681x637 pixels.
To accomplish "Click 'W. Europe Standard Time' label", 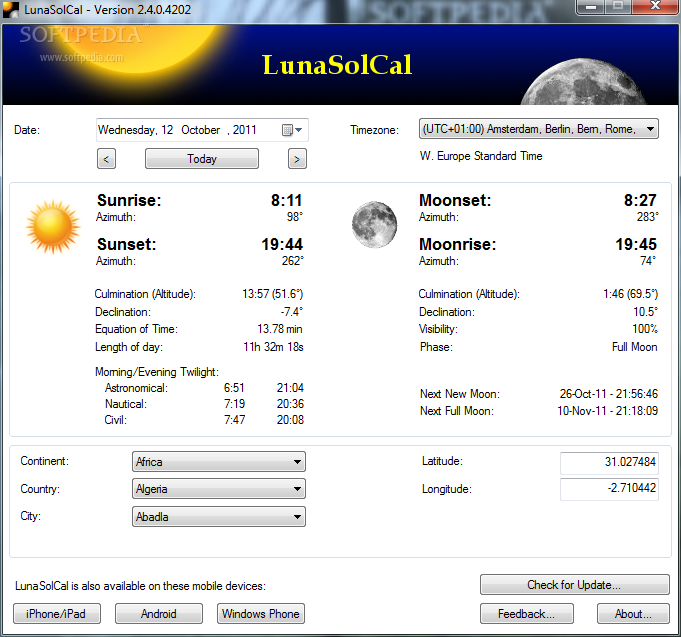I will (481, 156).
